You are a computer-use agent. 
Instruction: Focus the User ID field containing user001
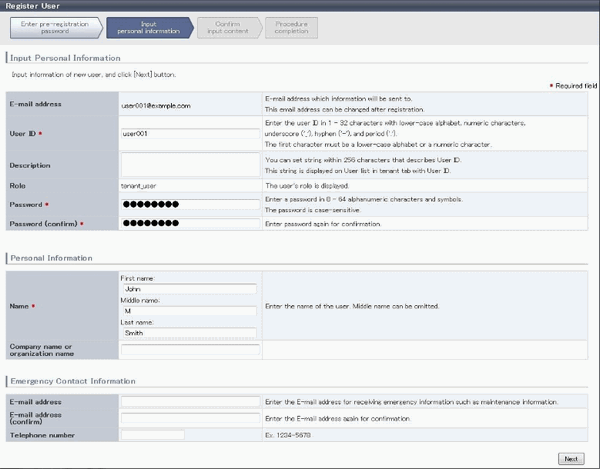tap(189, 132)
